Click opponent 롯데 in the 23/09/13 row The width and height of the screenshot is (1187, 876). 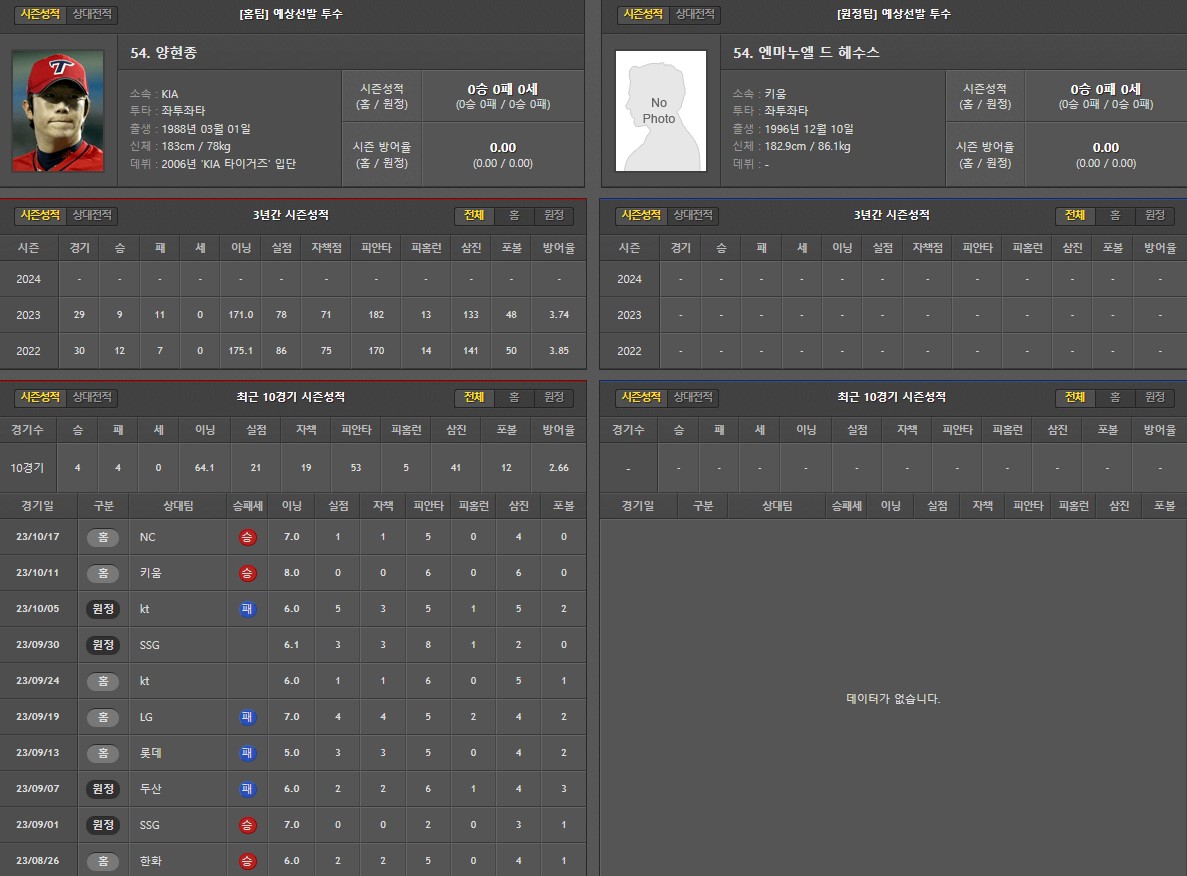(x=151, y=753)
